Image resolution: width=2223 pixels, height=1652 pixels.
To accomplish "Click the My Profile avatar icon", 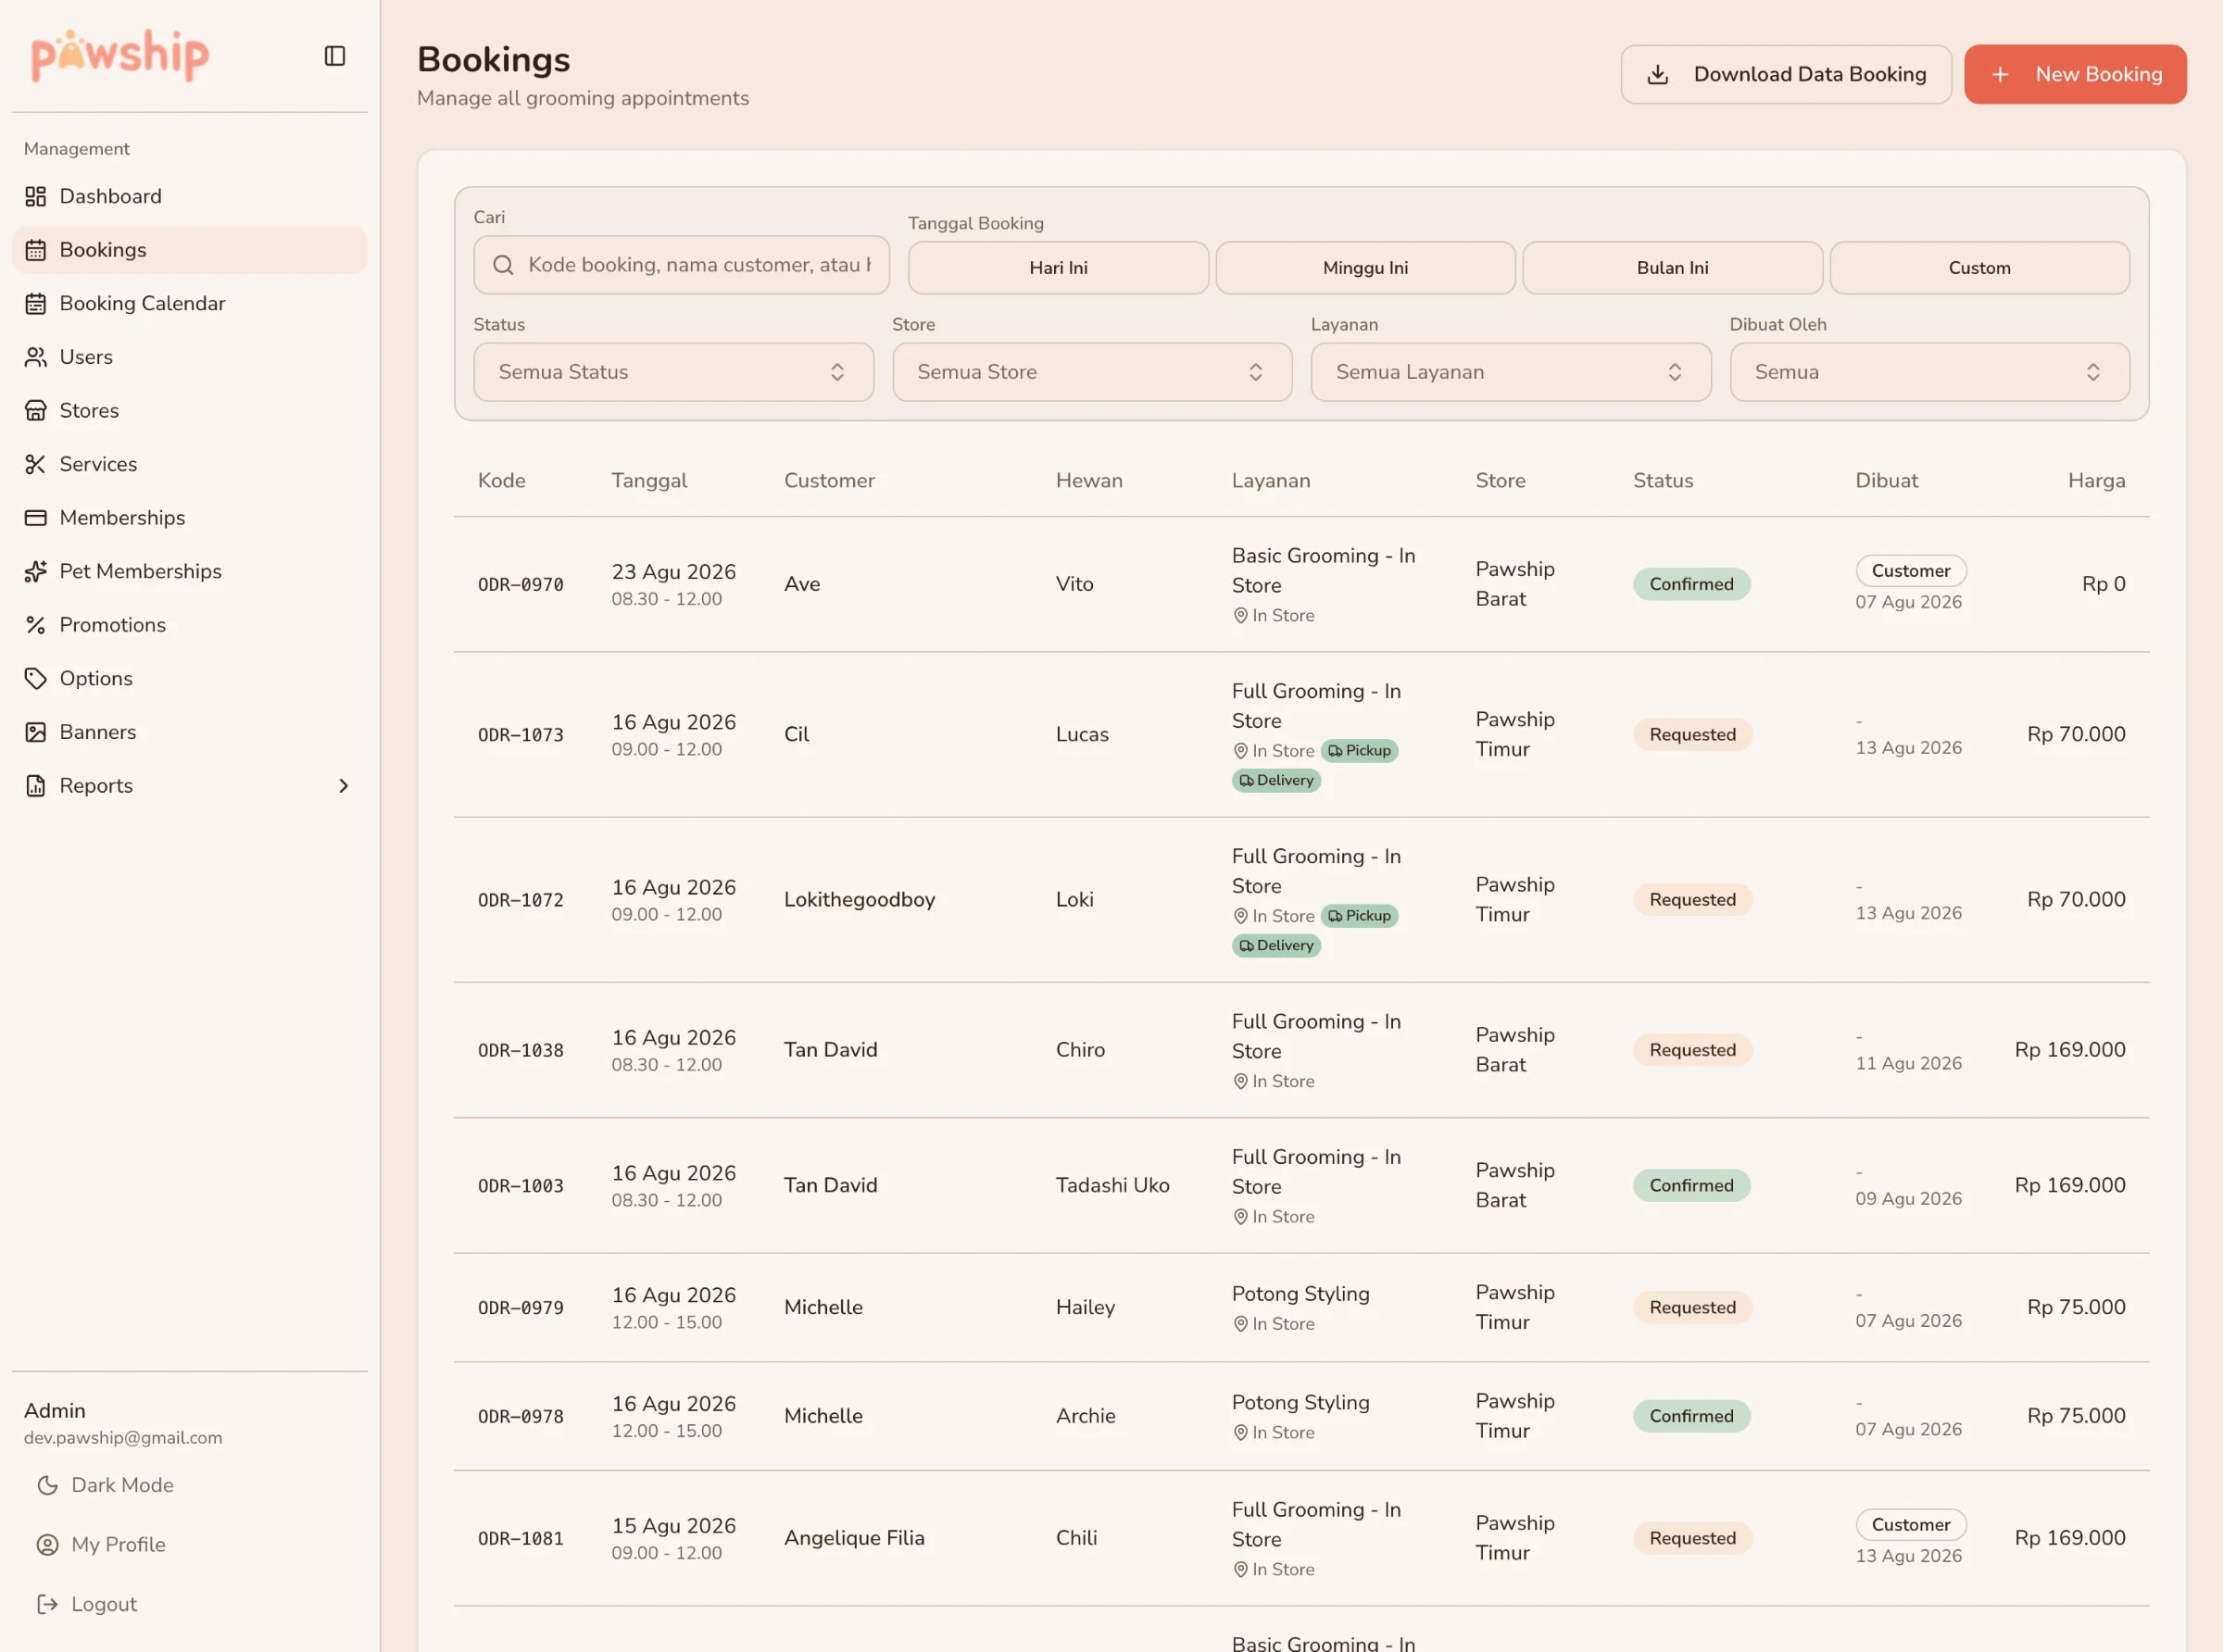I will pos(47,1544).
